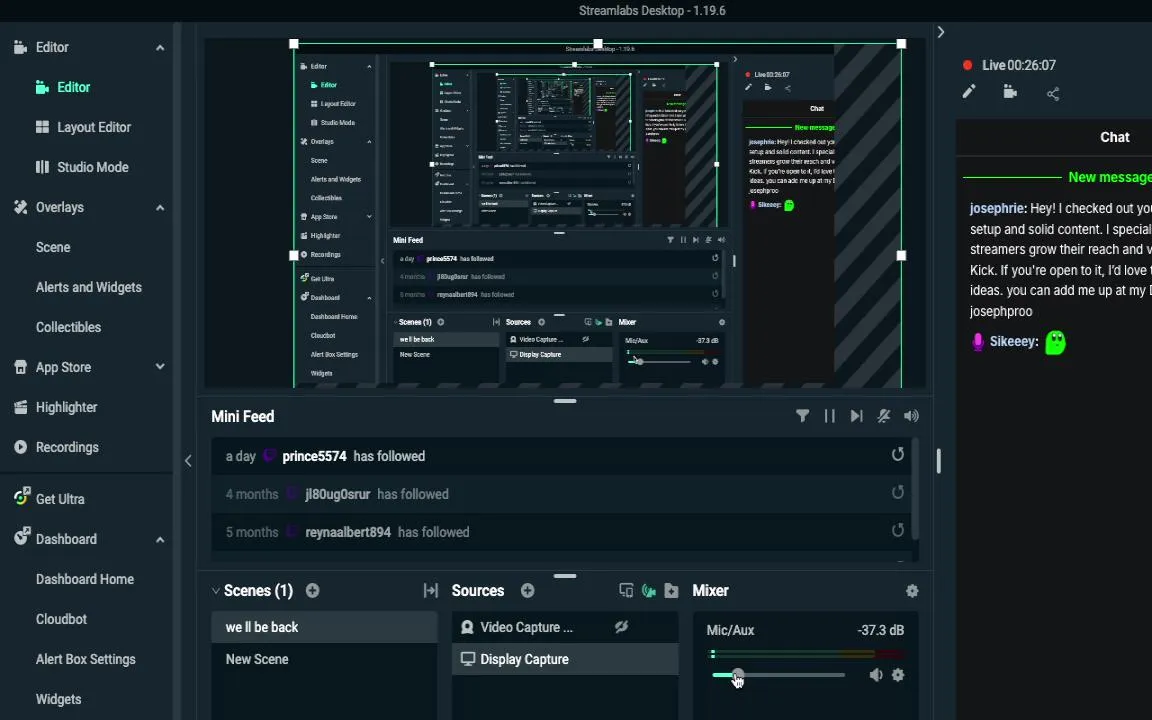Image resolution: width=1152 pixels, height=720 pixels.
Task: Click the prince5574 username
Action: 314,456
